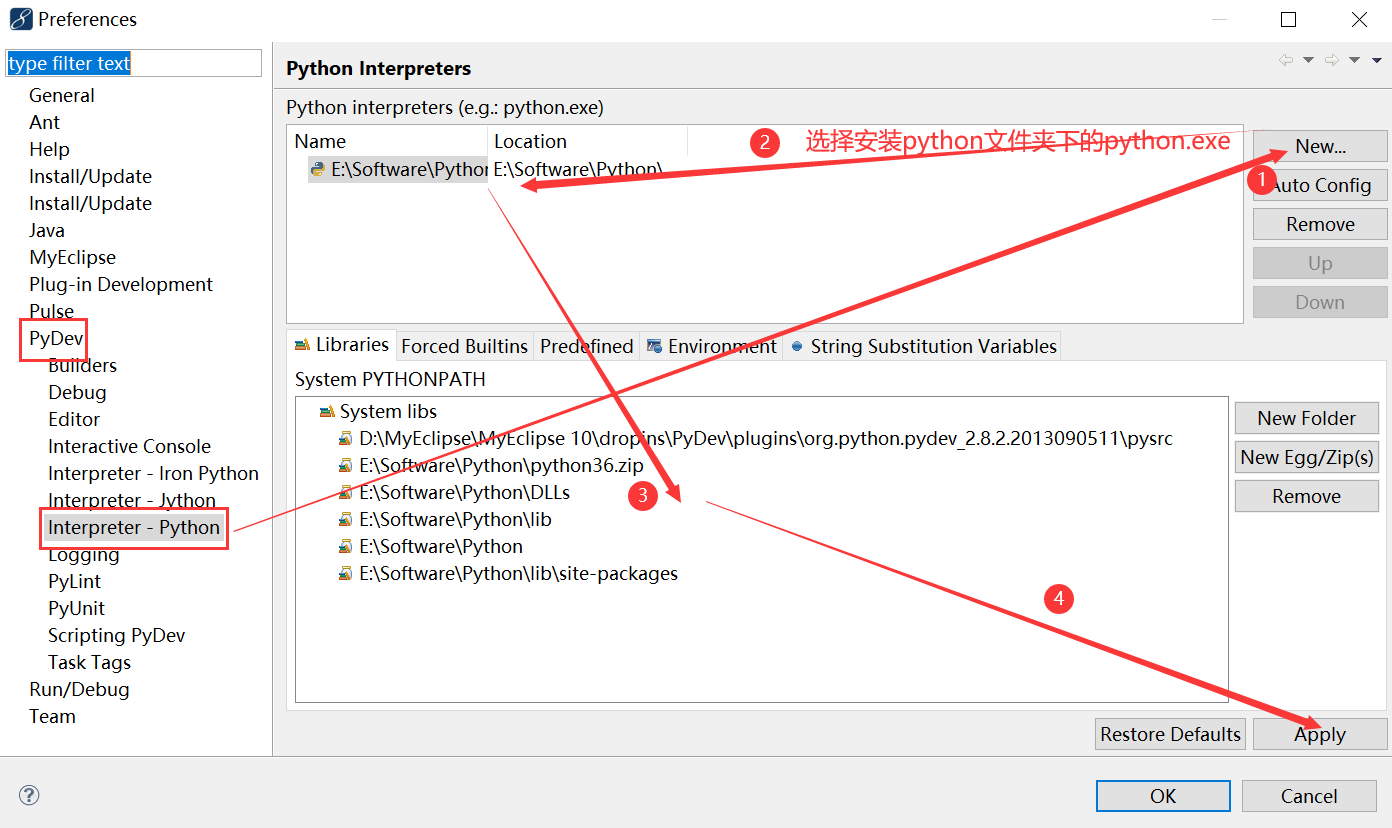
Task: Switch to the Libraries tab
Action: click(x=341, y=345)
